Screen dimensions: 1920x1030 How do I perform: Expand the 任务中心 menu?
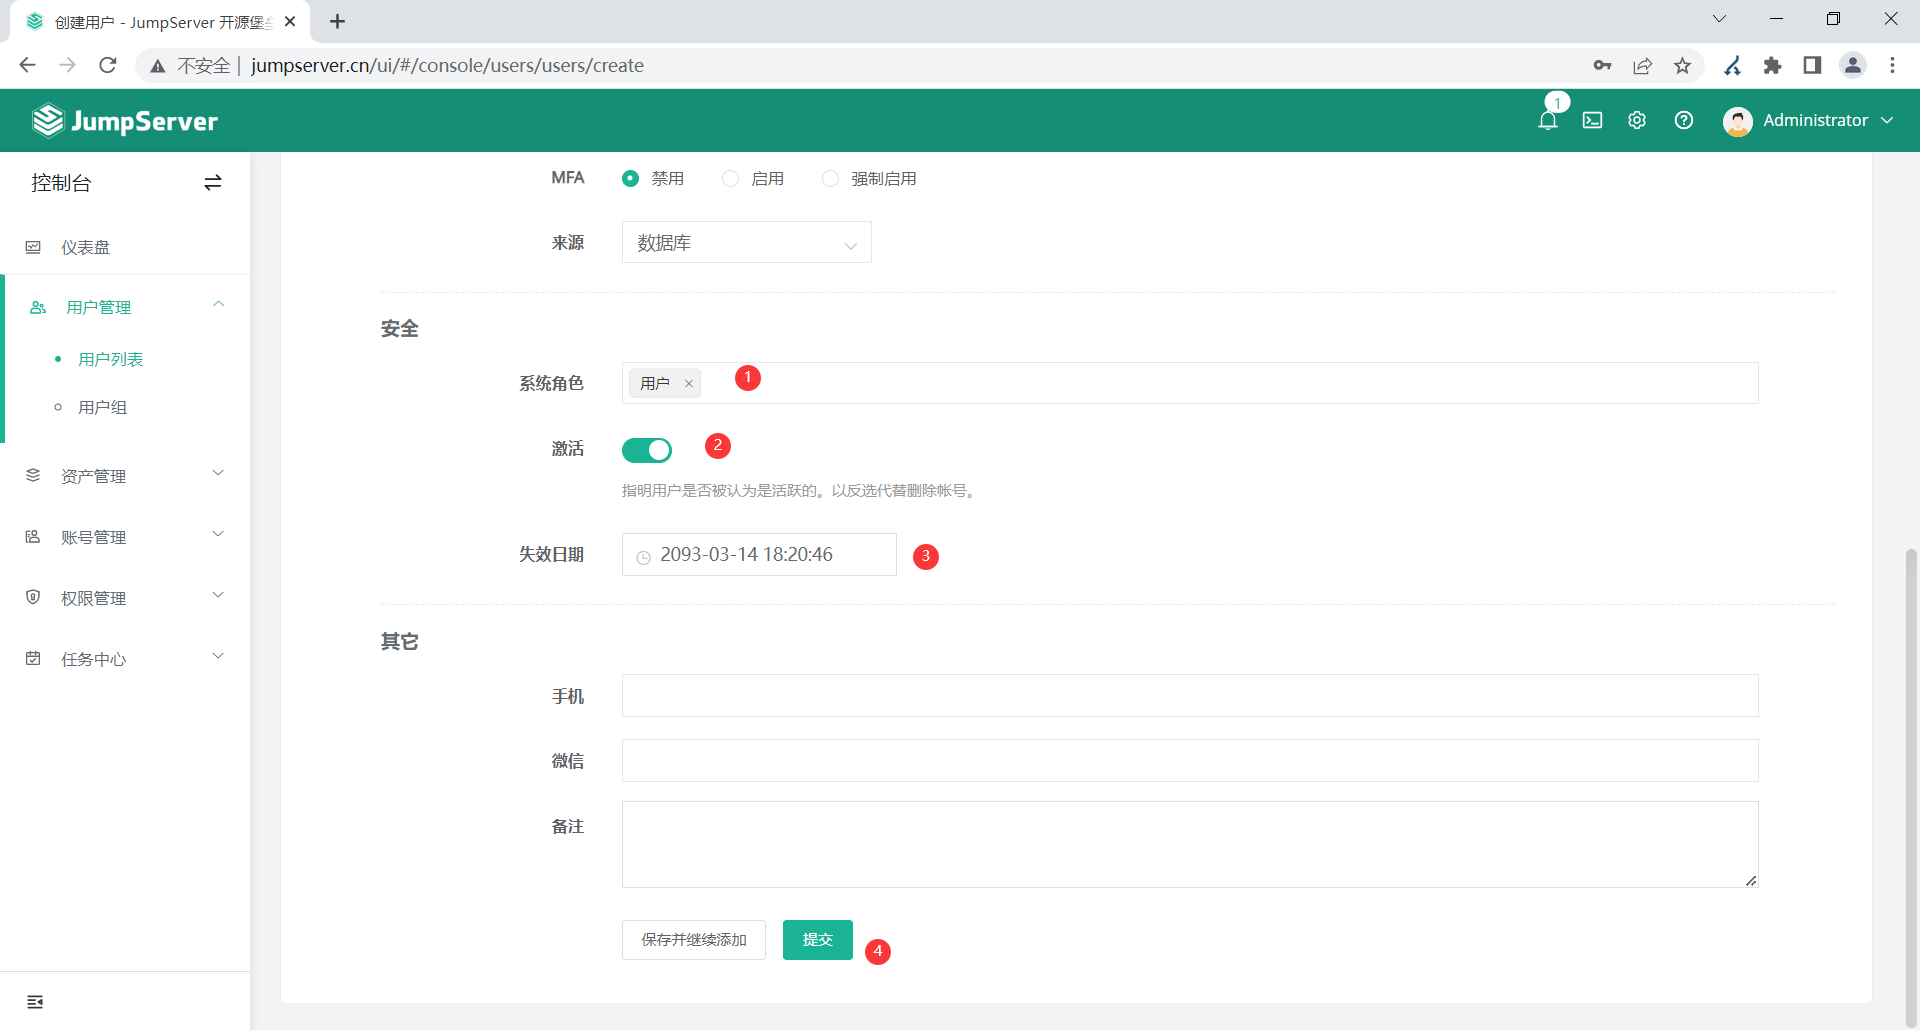[218, 656]
